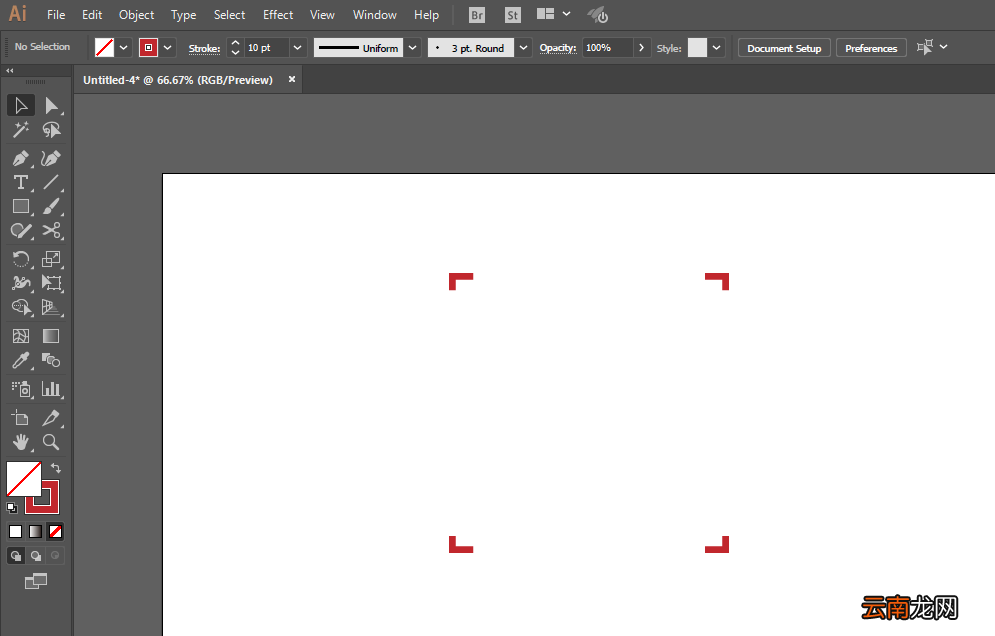The width and height of the screenshot is (995, 636).
Task: Pick the Symbol Sprayer tool
Action: [x=21, y=389]
